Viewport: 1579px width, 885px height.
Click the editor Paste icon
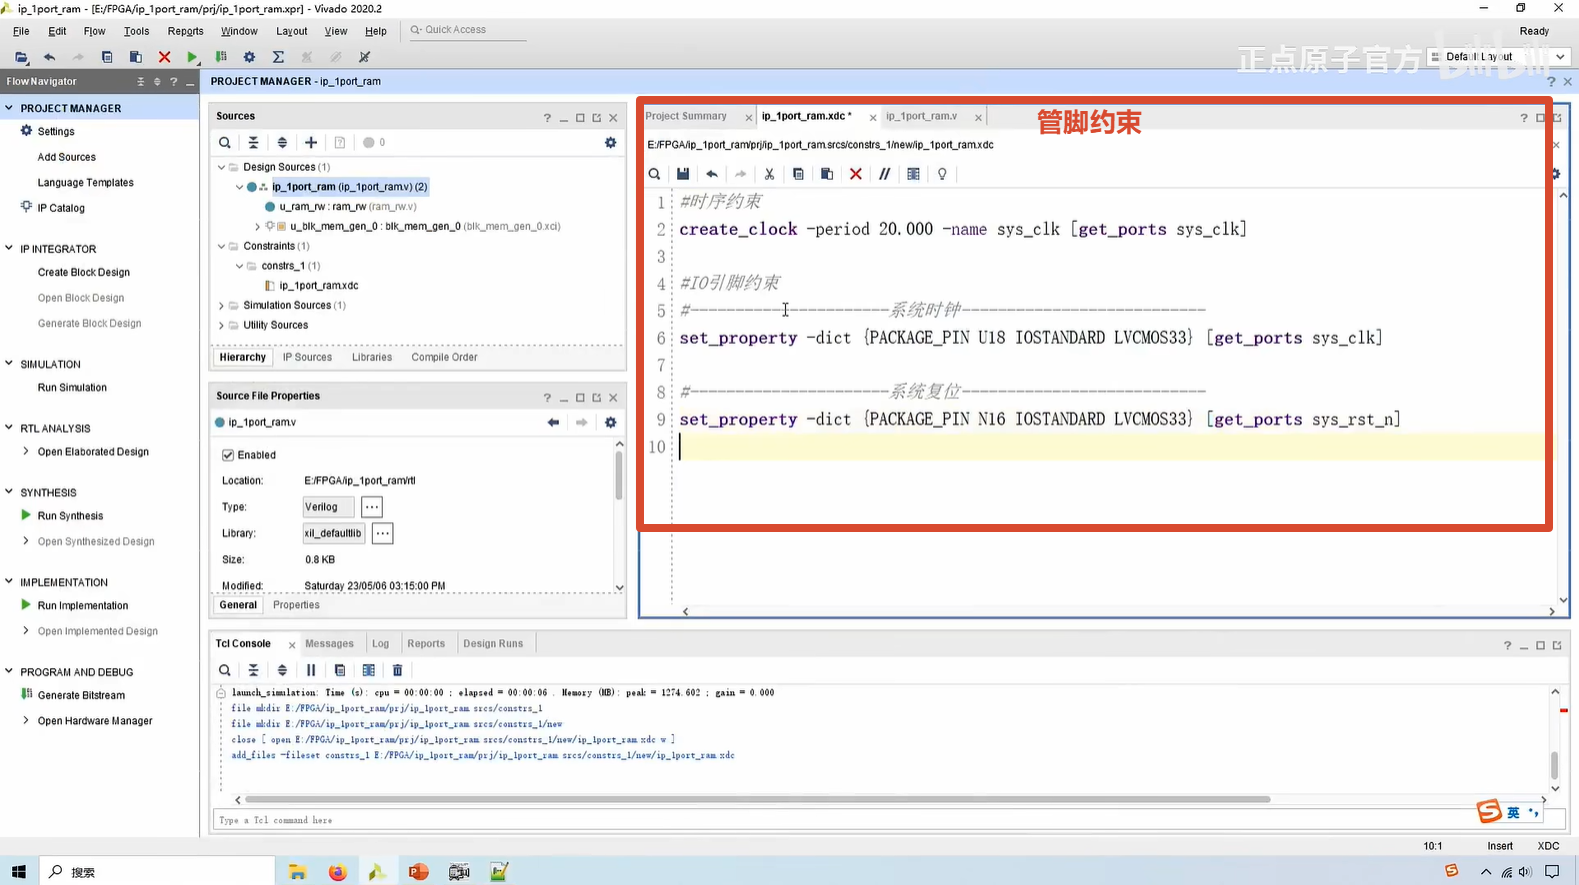tap(827, 174)
